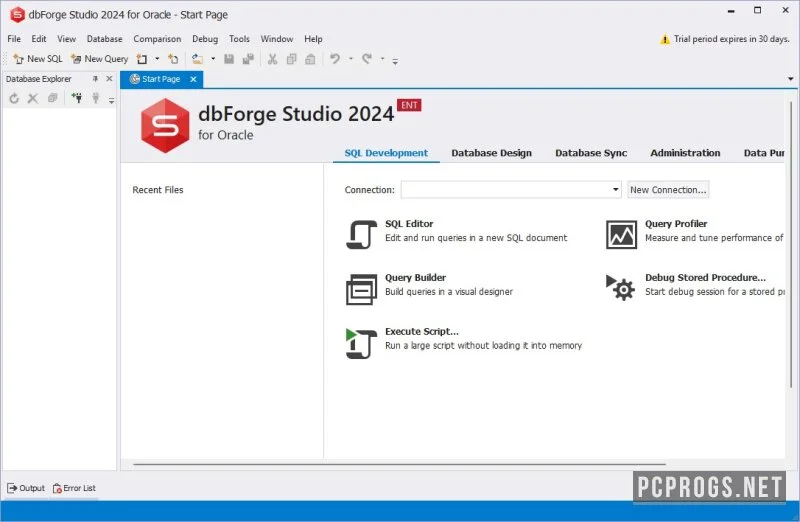
Task: Click the New Connection plug icon
Action: tap(77, 98)
